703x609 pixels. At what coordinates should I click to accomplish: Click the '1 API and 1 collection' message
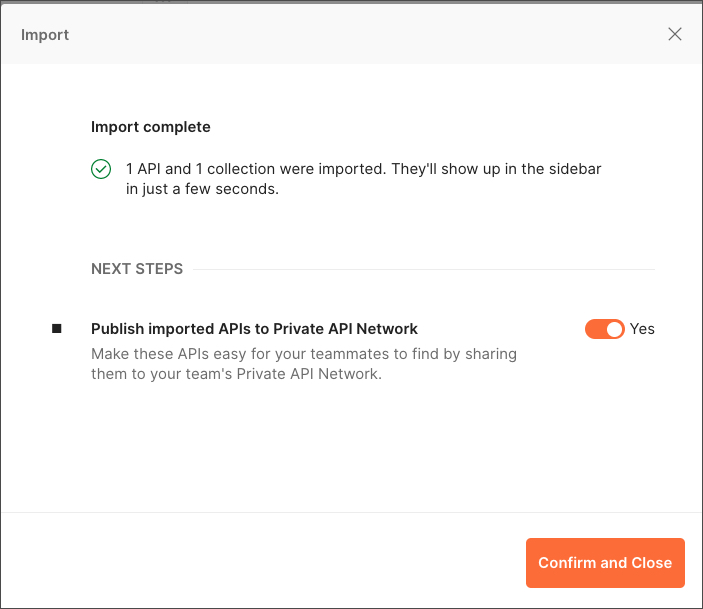[363, 179]
